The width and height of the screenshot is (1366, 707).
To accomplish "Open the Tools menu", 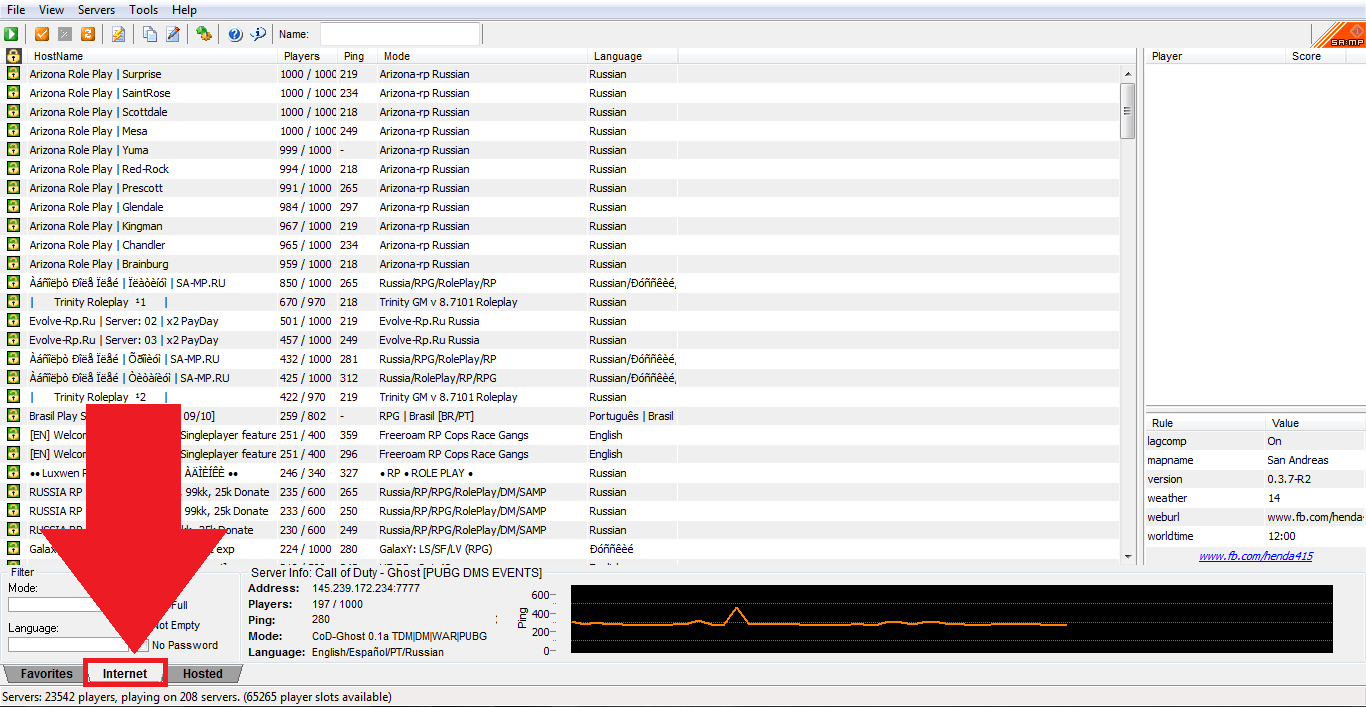I will click(x=143, y=10).
